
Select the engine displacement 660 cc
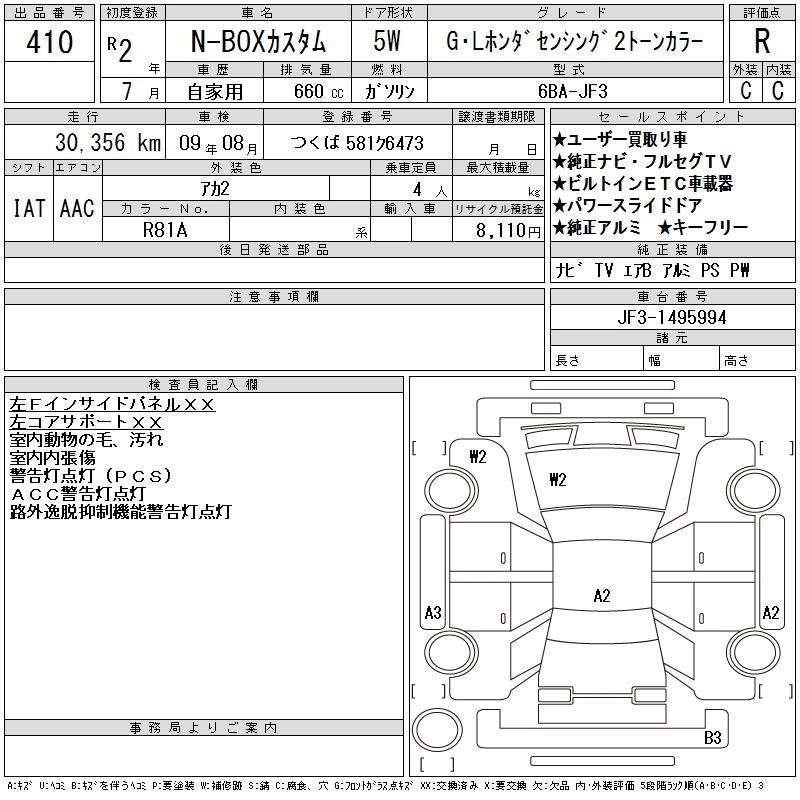[318, 91]
